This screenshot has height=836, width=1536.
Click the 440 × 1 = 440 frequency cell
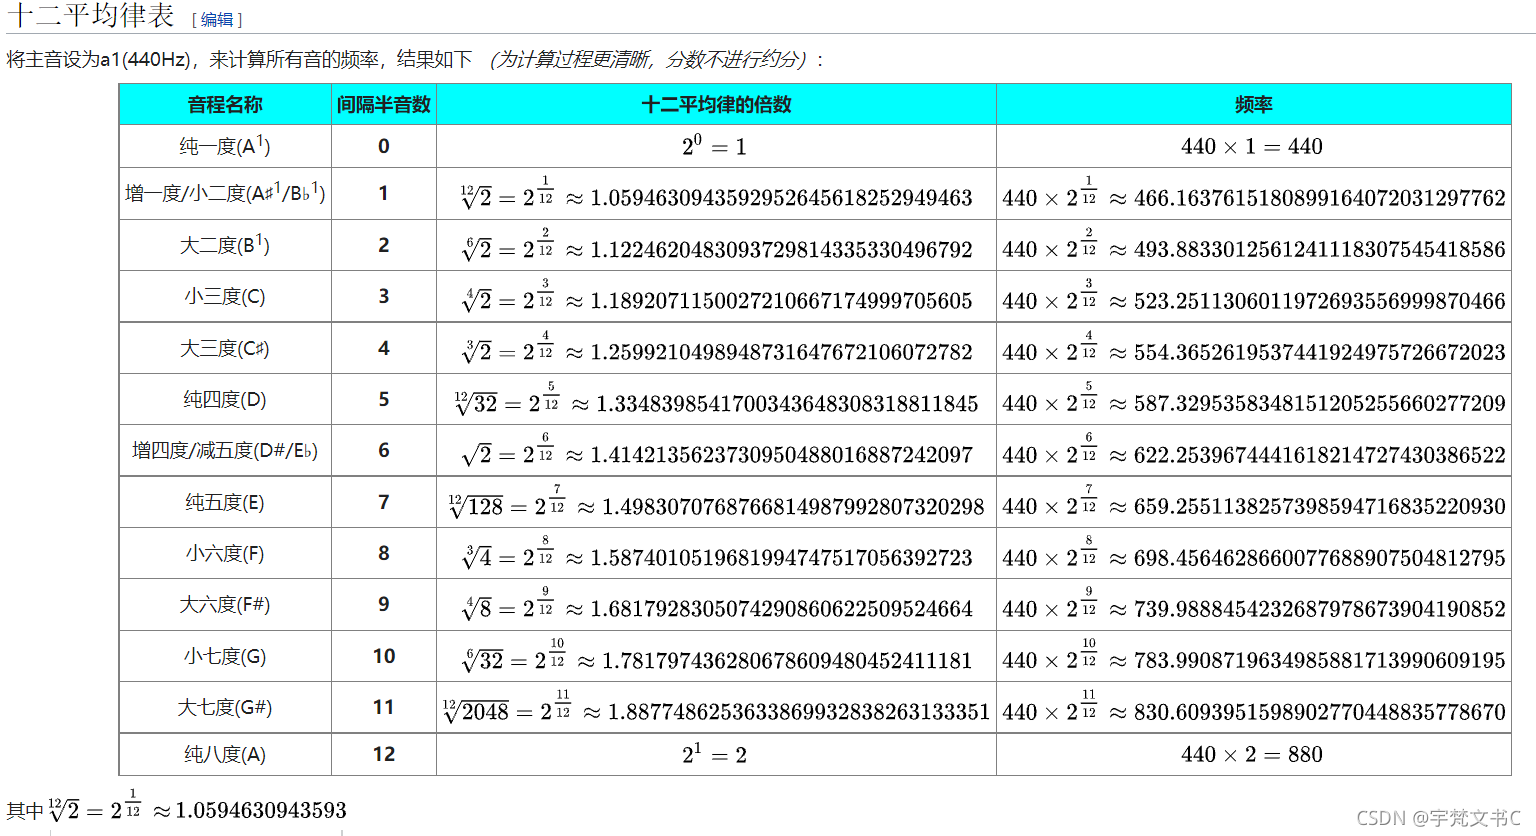click(x=1253, y=146)
